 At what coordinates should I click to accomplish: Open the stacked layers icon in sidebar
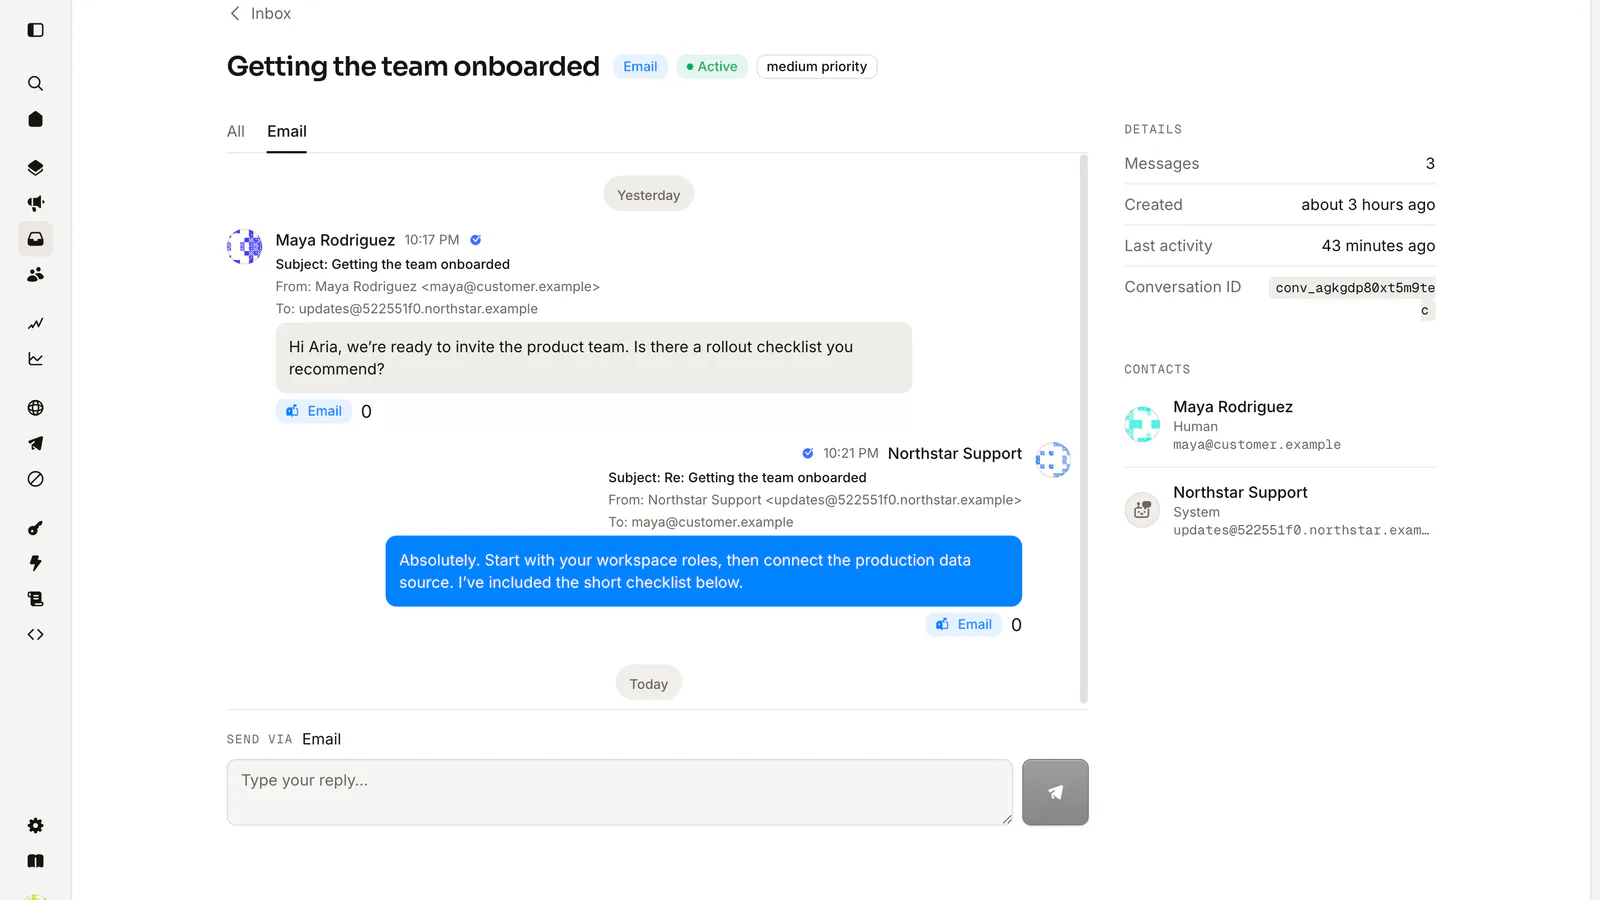36,168
